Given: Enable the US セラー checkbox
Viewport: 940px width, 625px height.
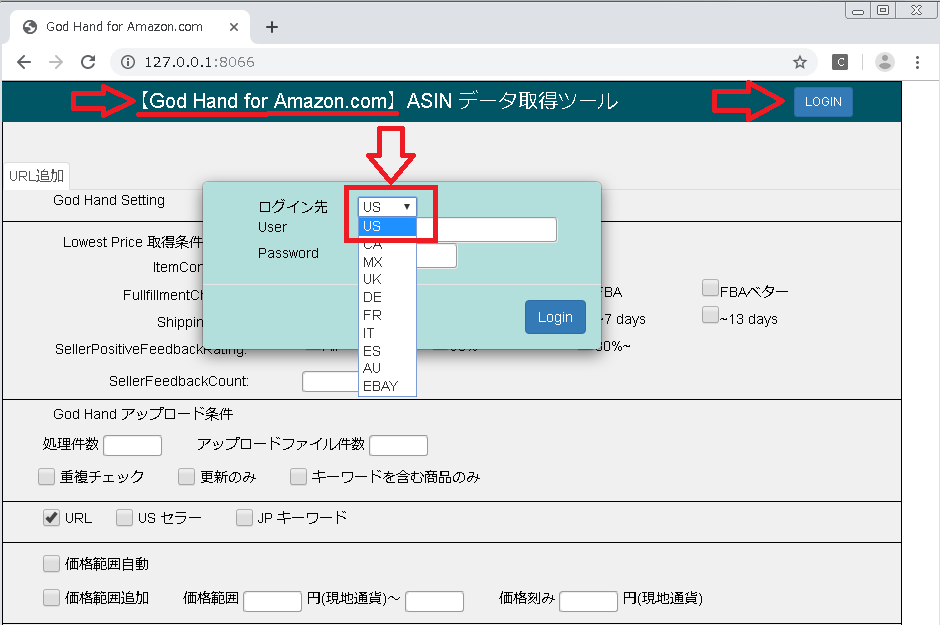Looking at the screenshot, I should click(x=124, y=518).
